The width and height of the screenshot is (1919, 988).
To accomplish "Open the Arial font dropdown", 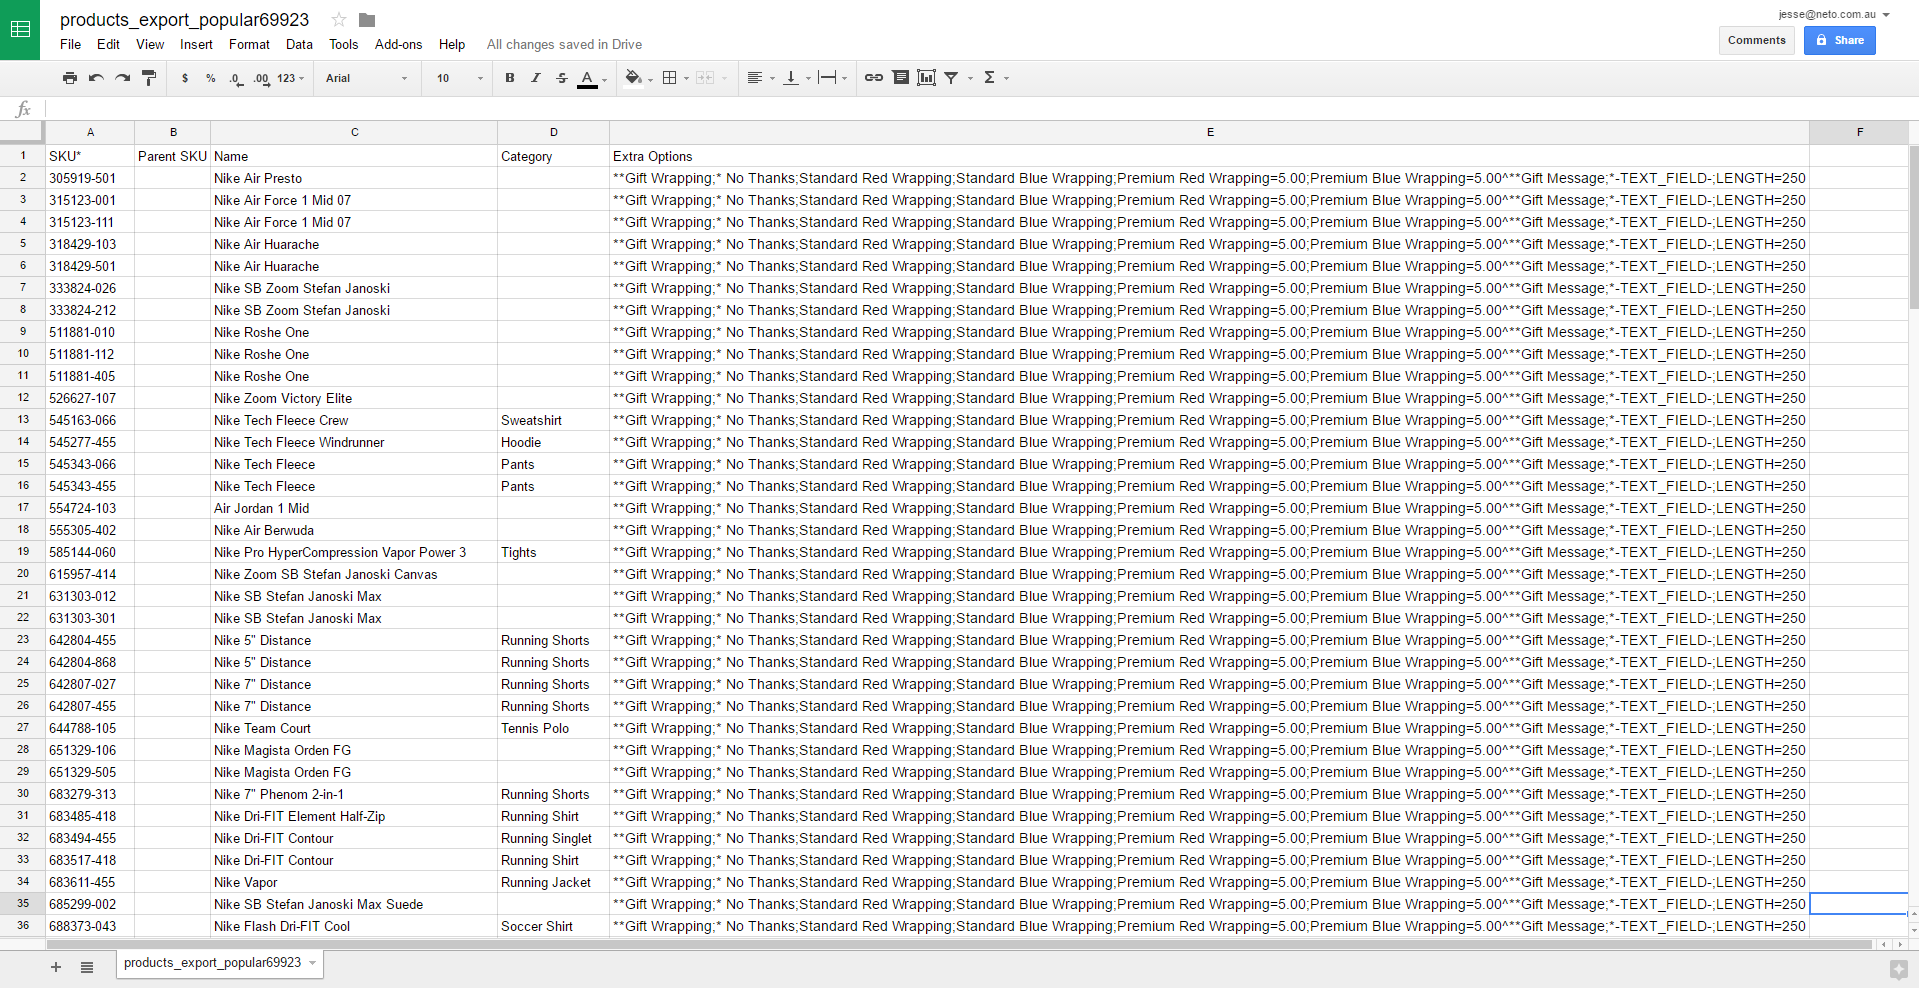I will (366, 78).
